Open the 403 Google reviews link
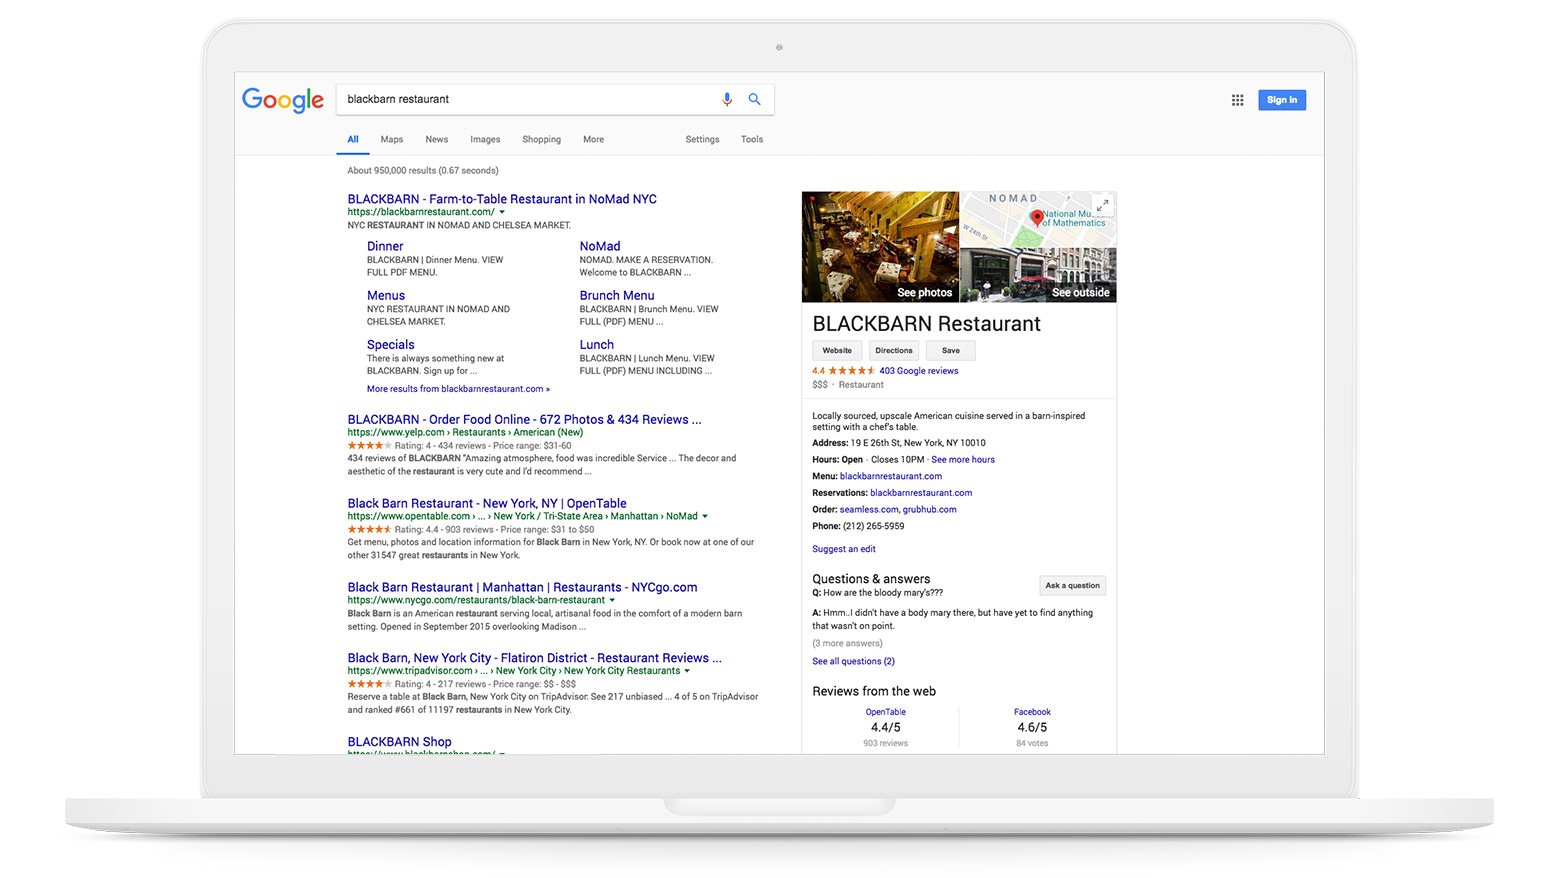 (918, 371)
